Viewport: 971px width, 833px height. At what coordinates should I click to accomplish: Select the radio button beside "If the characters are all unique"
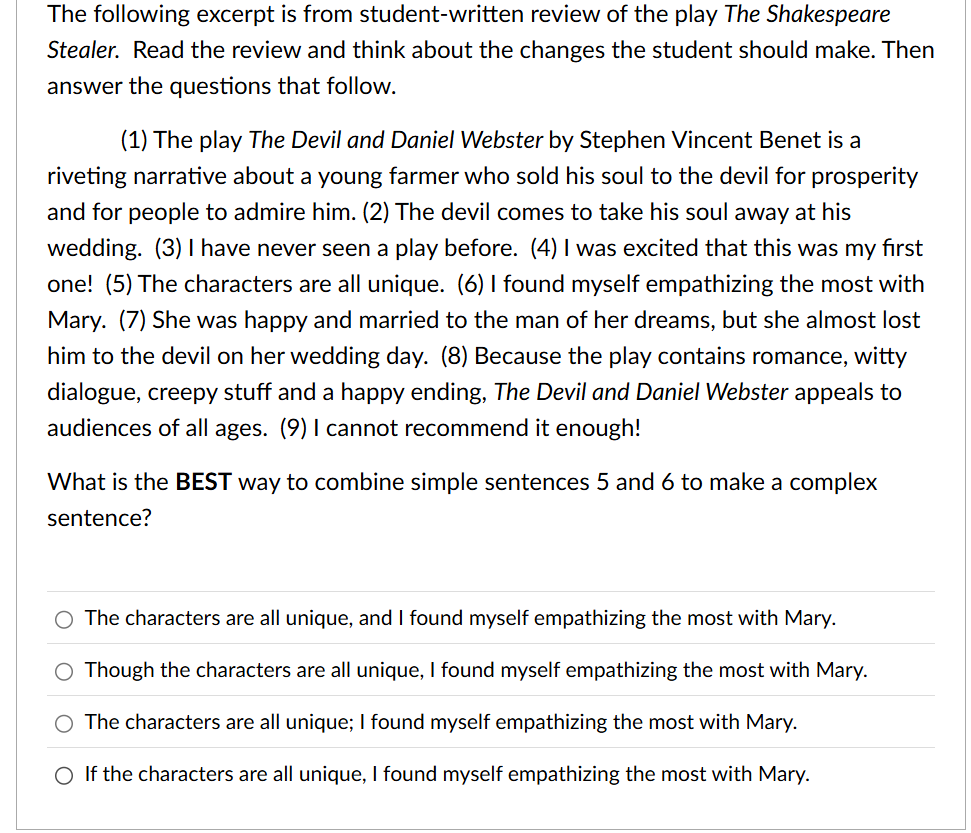[x=63, y=775]
